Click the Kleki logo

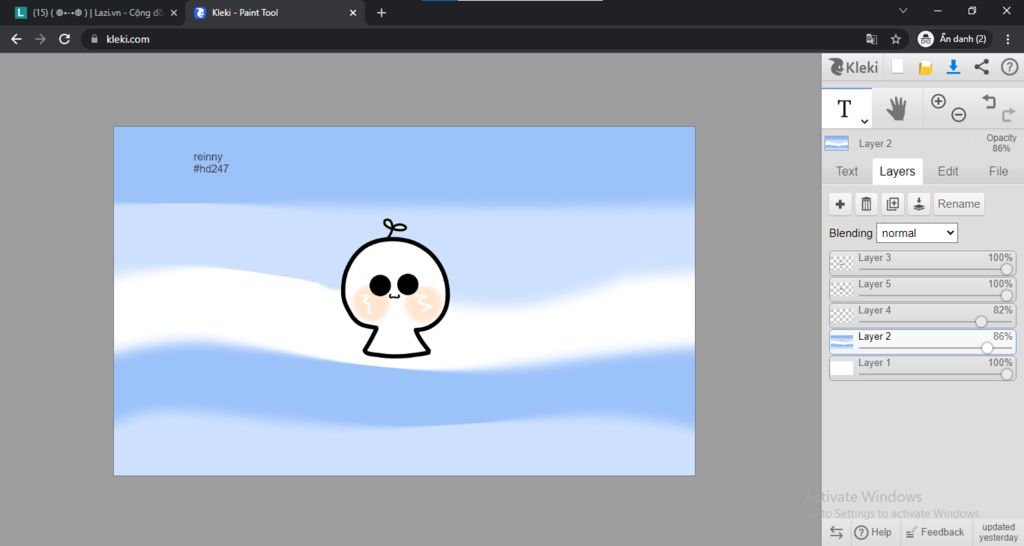click(x=854, y=67)
